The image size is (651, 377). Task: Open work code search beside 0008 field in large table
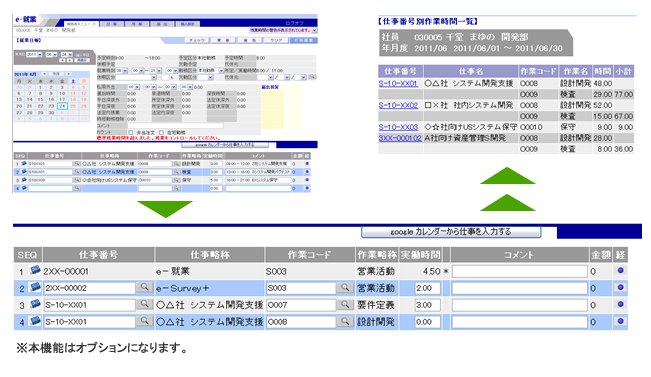pos(345,321)
